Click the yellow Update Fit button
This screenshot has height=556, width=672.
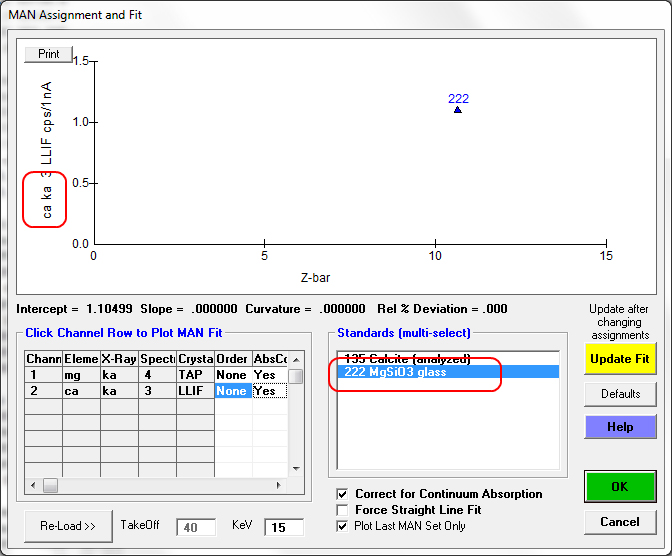[620, 358]
